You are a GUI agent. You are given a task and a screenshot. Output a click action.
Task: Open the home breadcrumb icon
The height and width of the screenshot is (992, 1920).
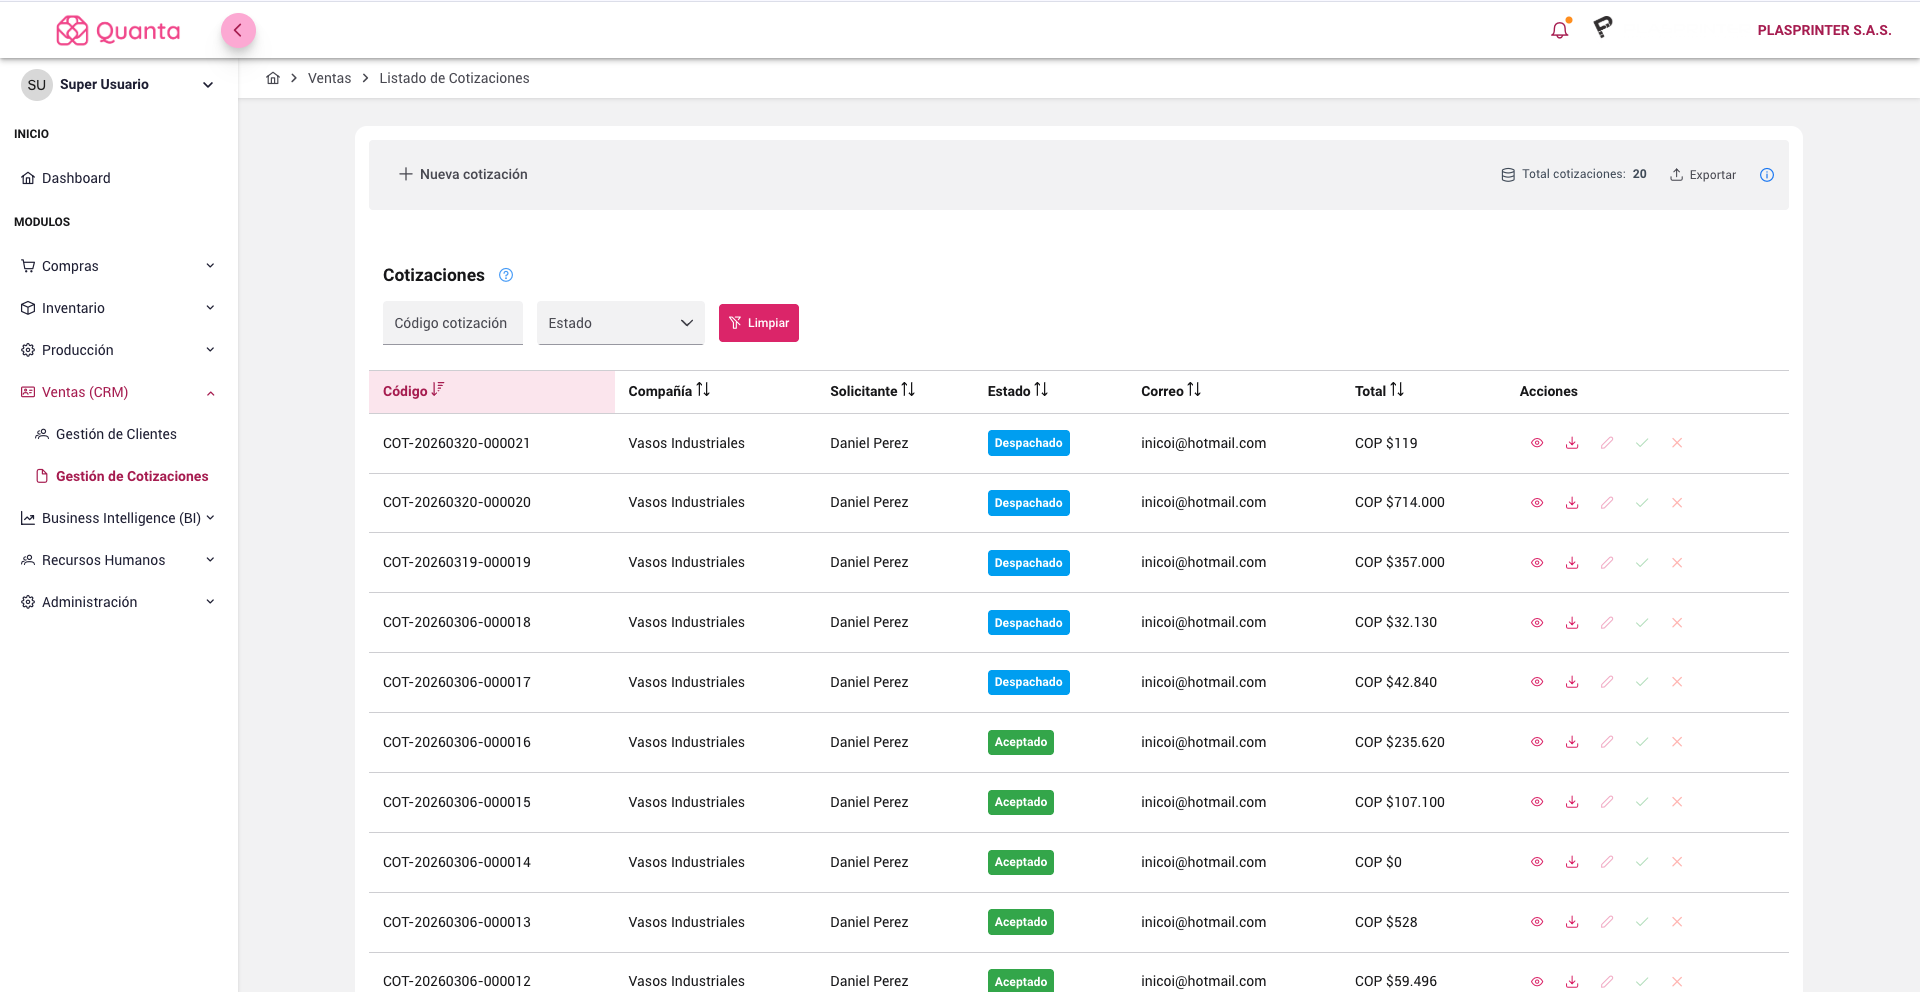[273, 77]
